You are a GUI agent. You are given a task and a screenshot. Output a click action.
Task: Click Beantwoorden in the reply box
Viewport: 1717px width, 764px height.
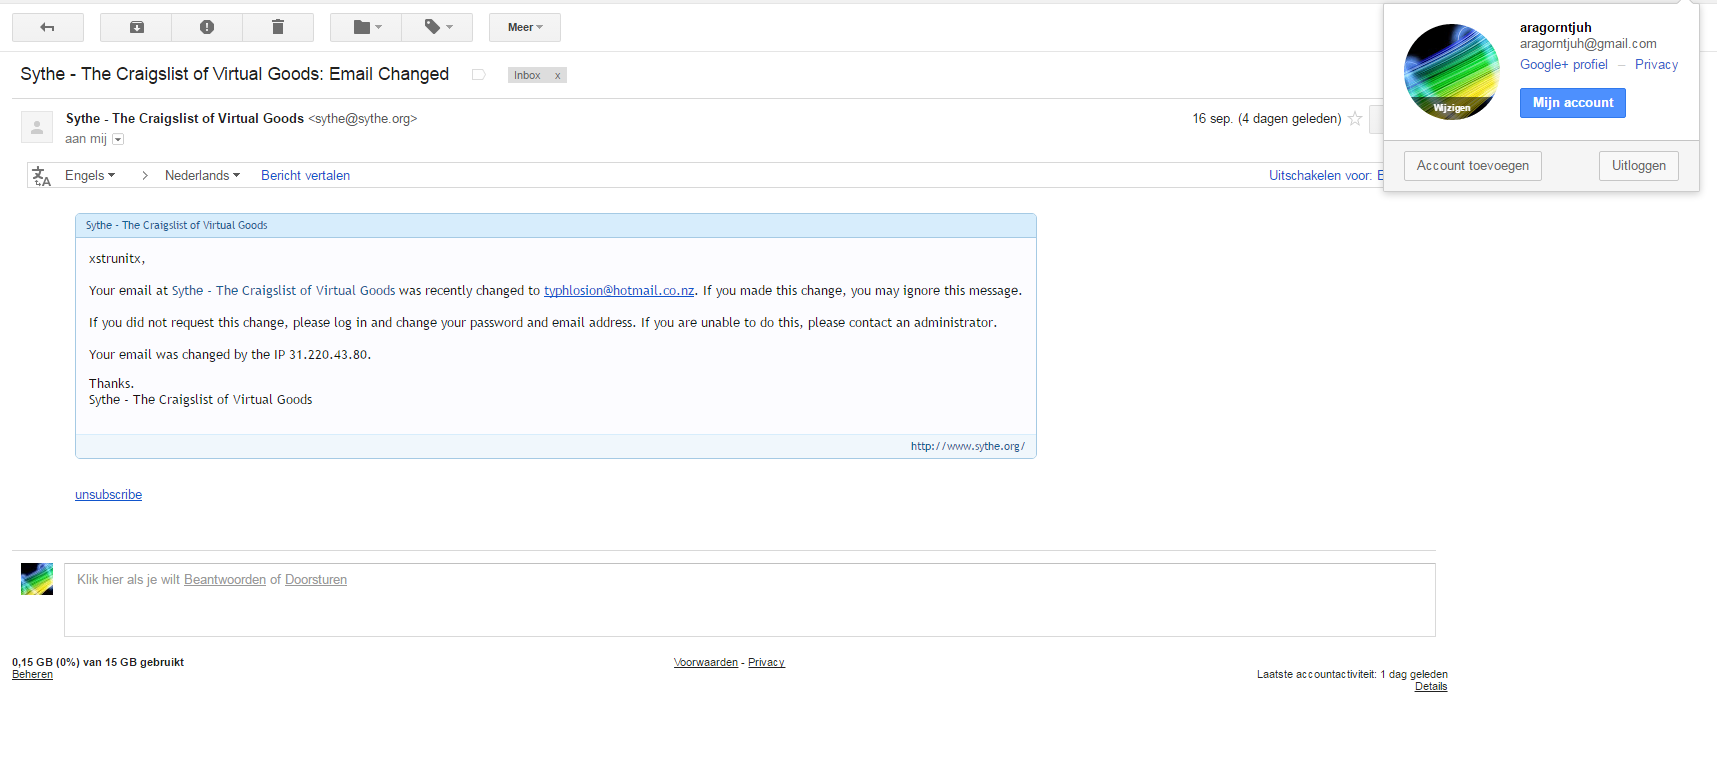click(225, 580)
